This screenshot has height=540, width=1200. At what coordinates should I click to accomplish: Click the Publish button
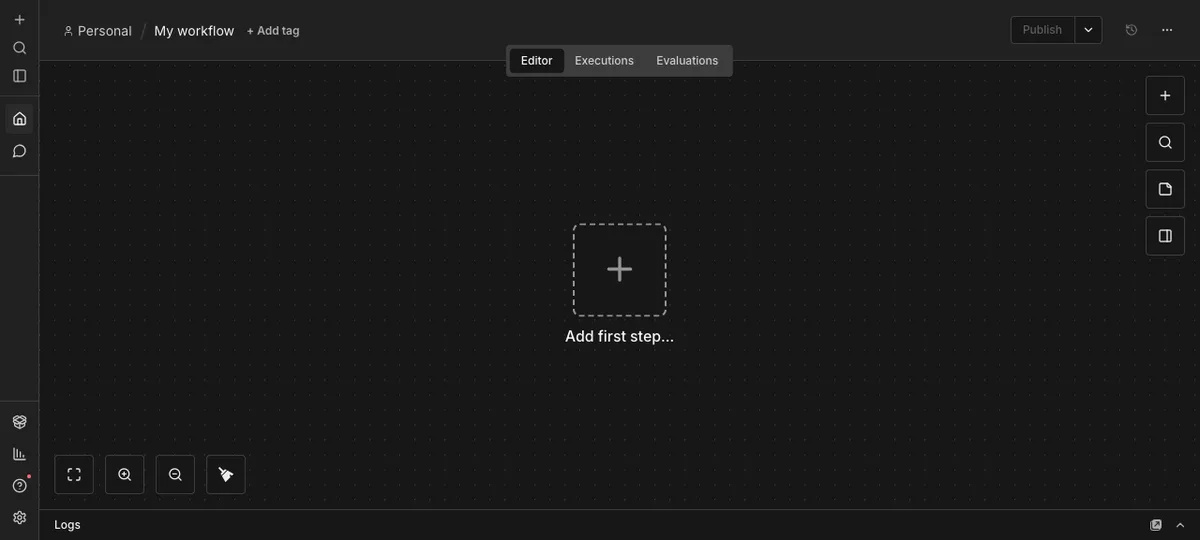[1043, 30]
